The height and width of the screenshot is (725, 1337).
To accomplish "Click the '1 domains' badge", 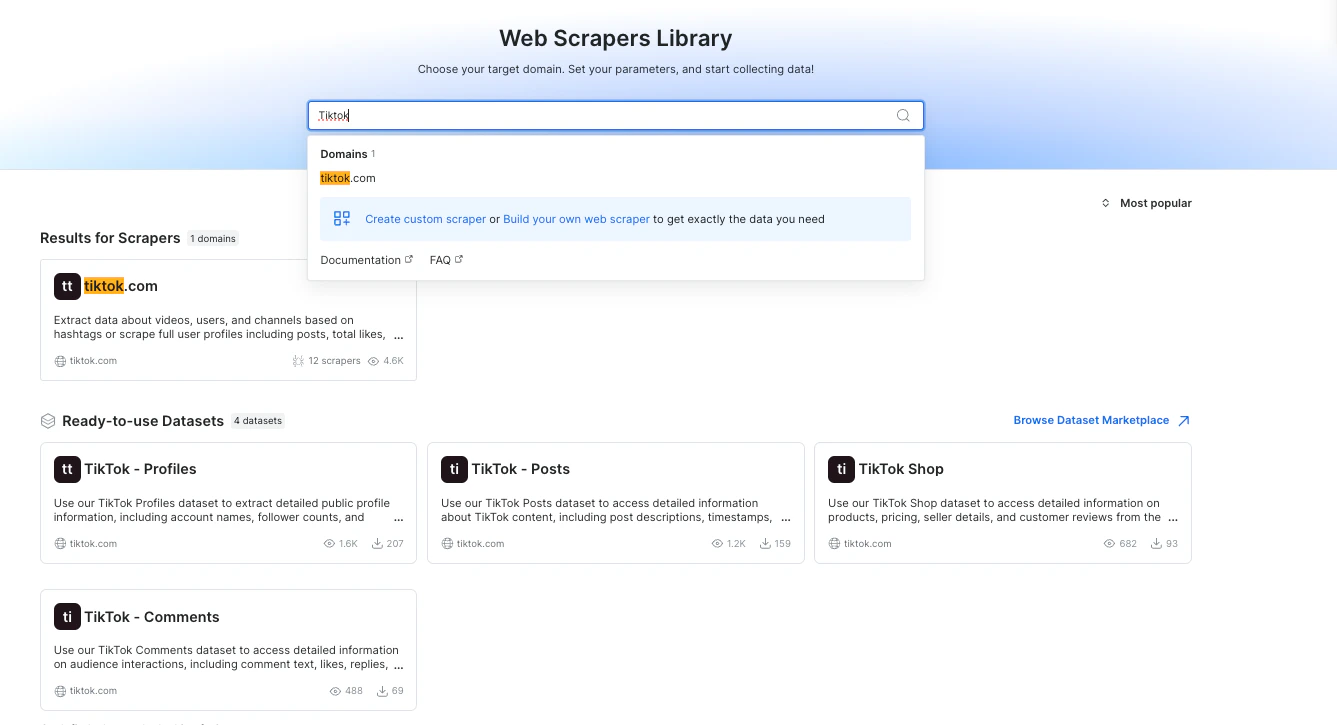I will click(x=212, y=238).
